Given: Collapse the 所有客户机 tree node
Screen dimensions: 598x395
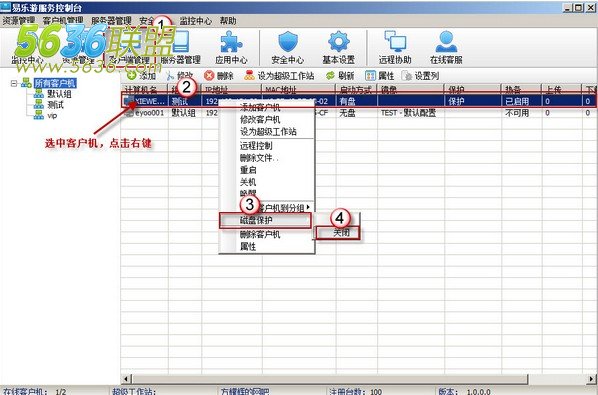Looking at the screenshot, I should [x=14, y=83].
